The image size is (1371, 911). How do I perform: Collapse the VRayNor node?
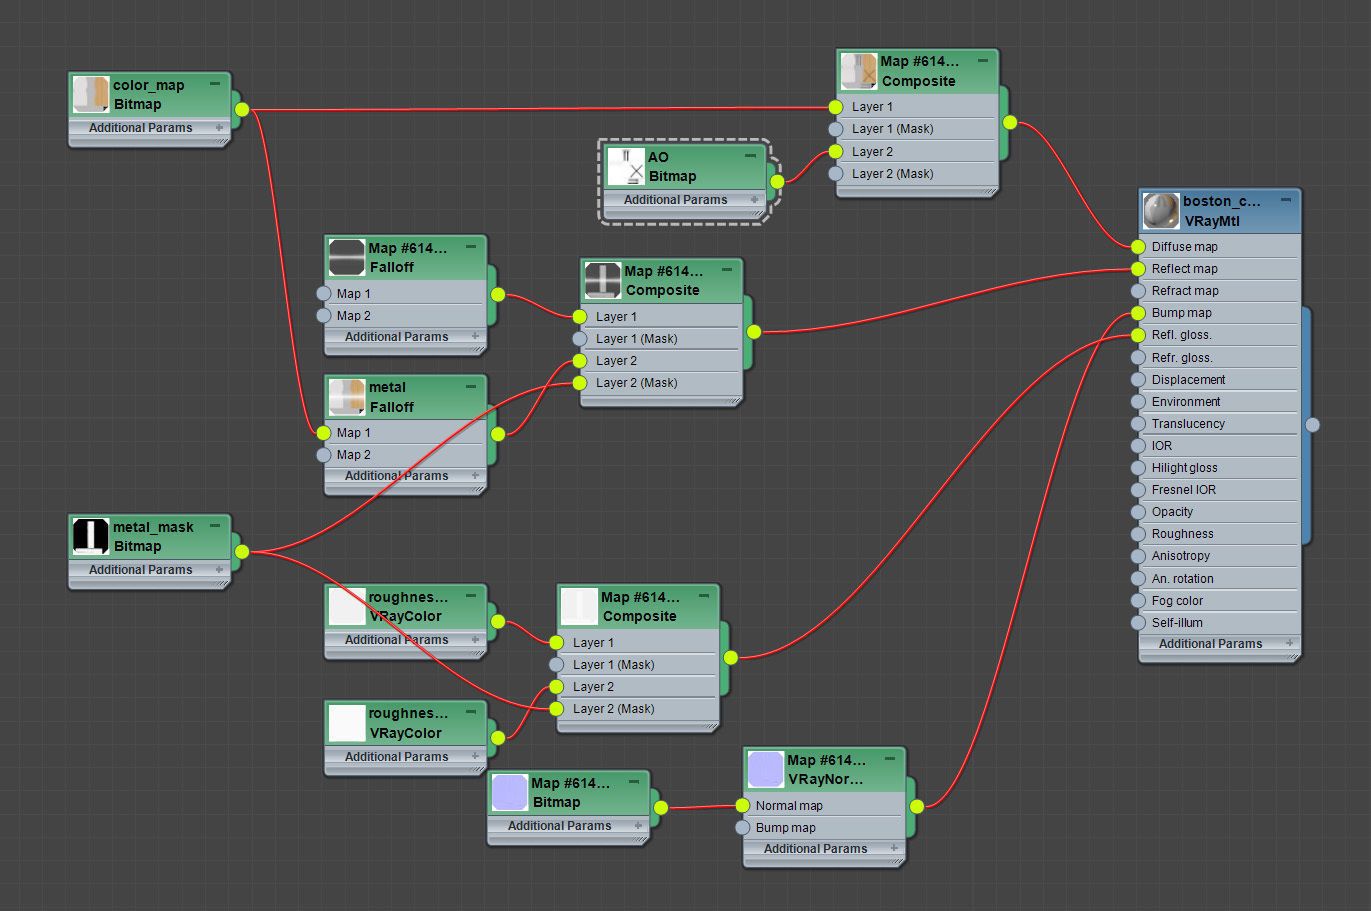pos(889,759)
